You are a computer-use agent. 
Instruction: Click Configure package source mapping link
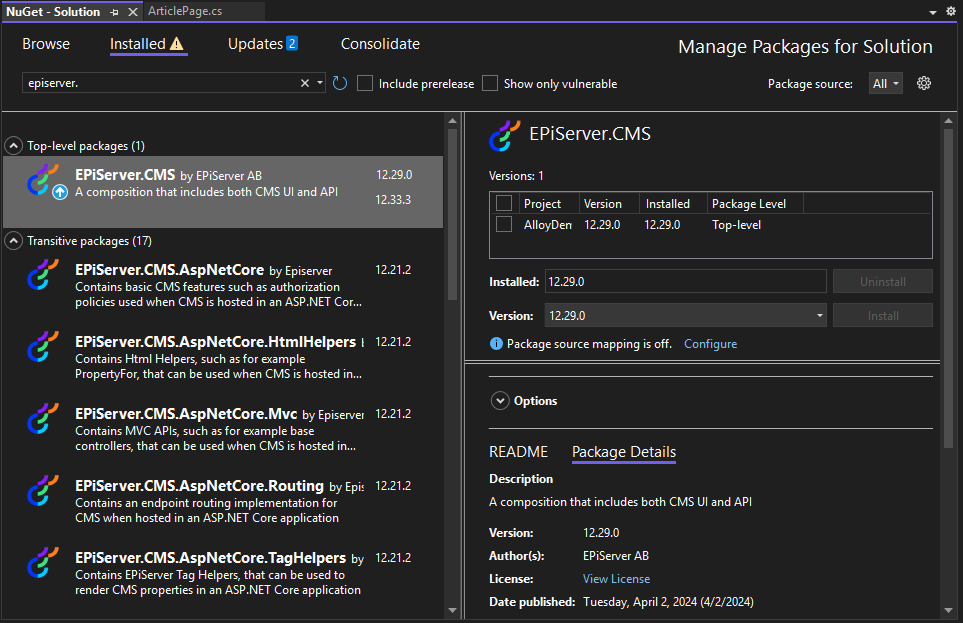coord(710,344)
